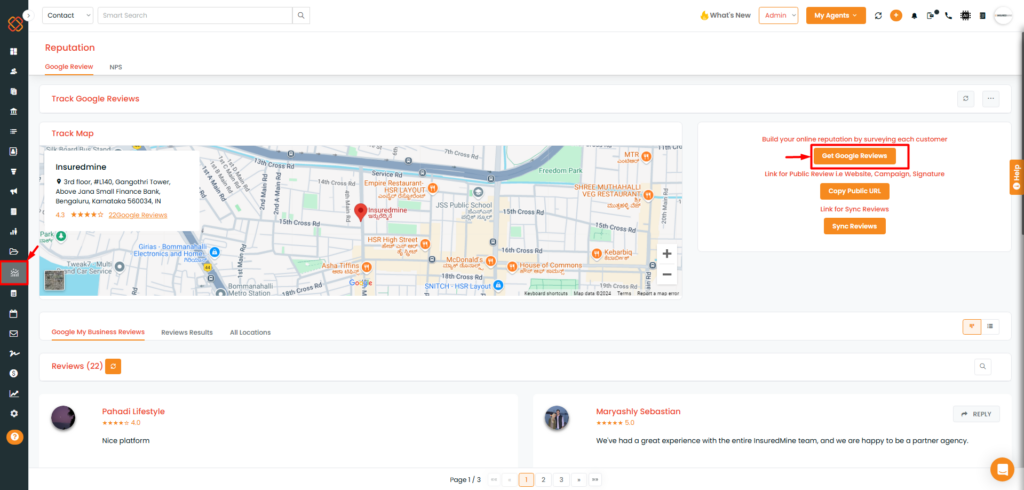1024x490 pixels.
Task: Open Track Google Reviews more options menu
Action: 991,99
